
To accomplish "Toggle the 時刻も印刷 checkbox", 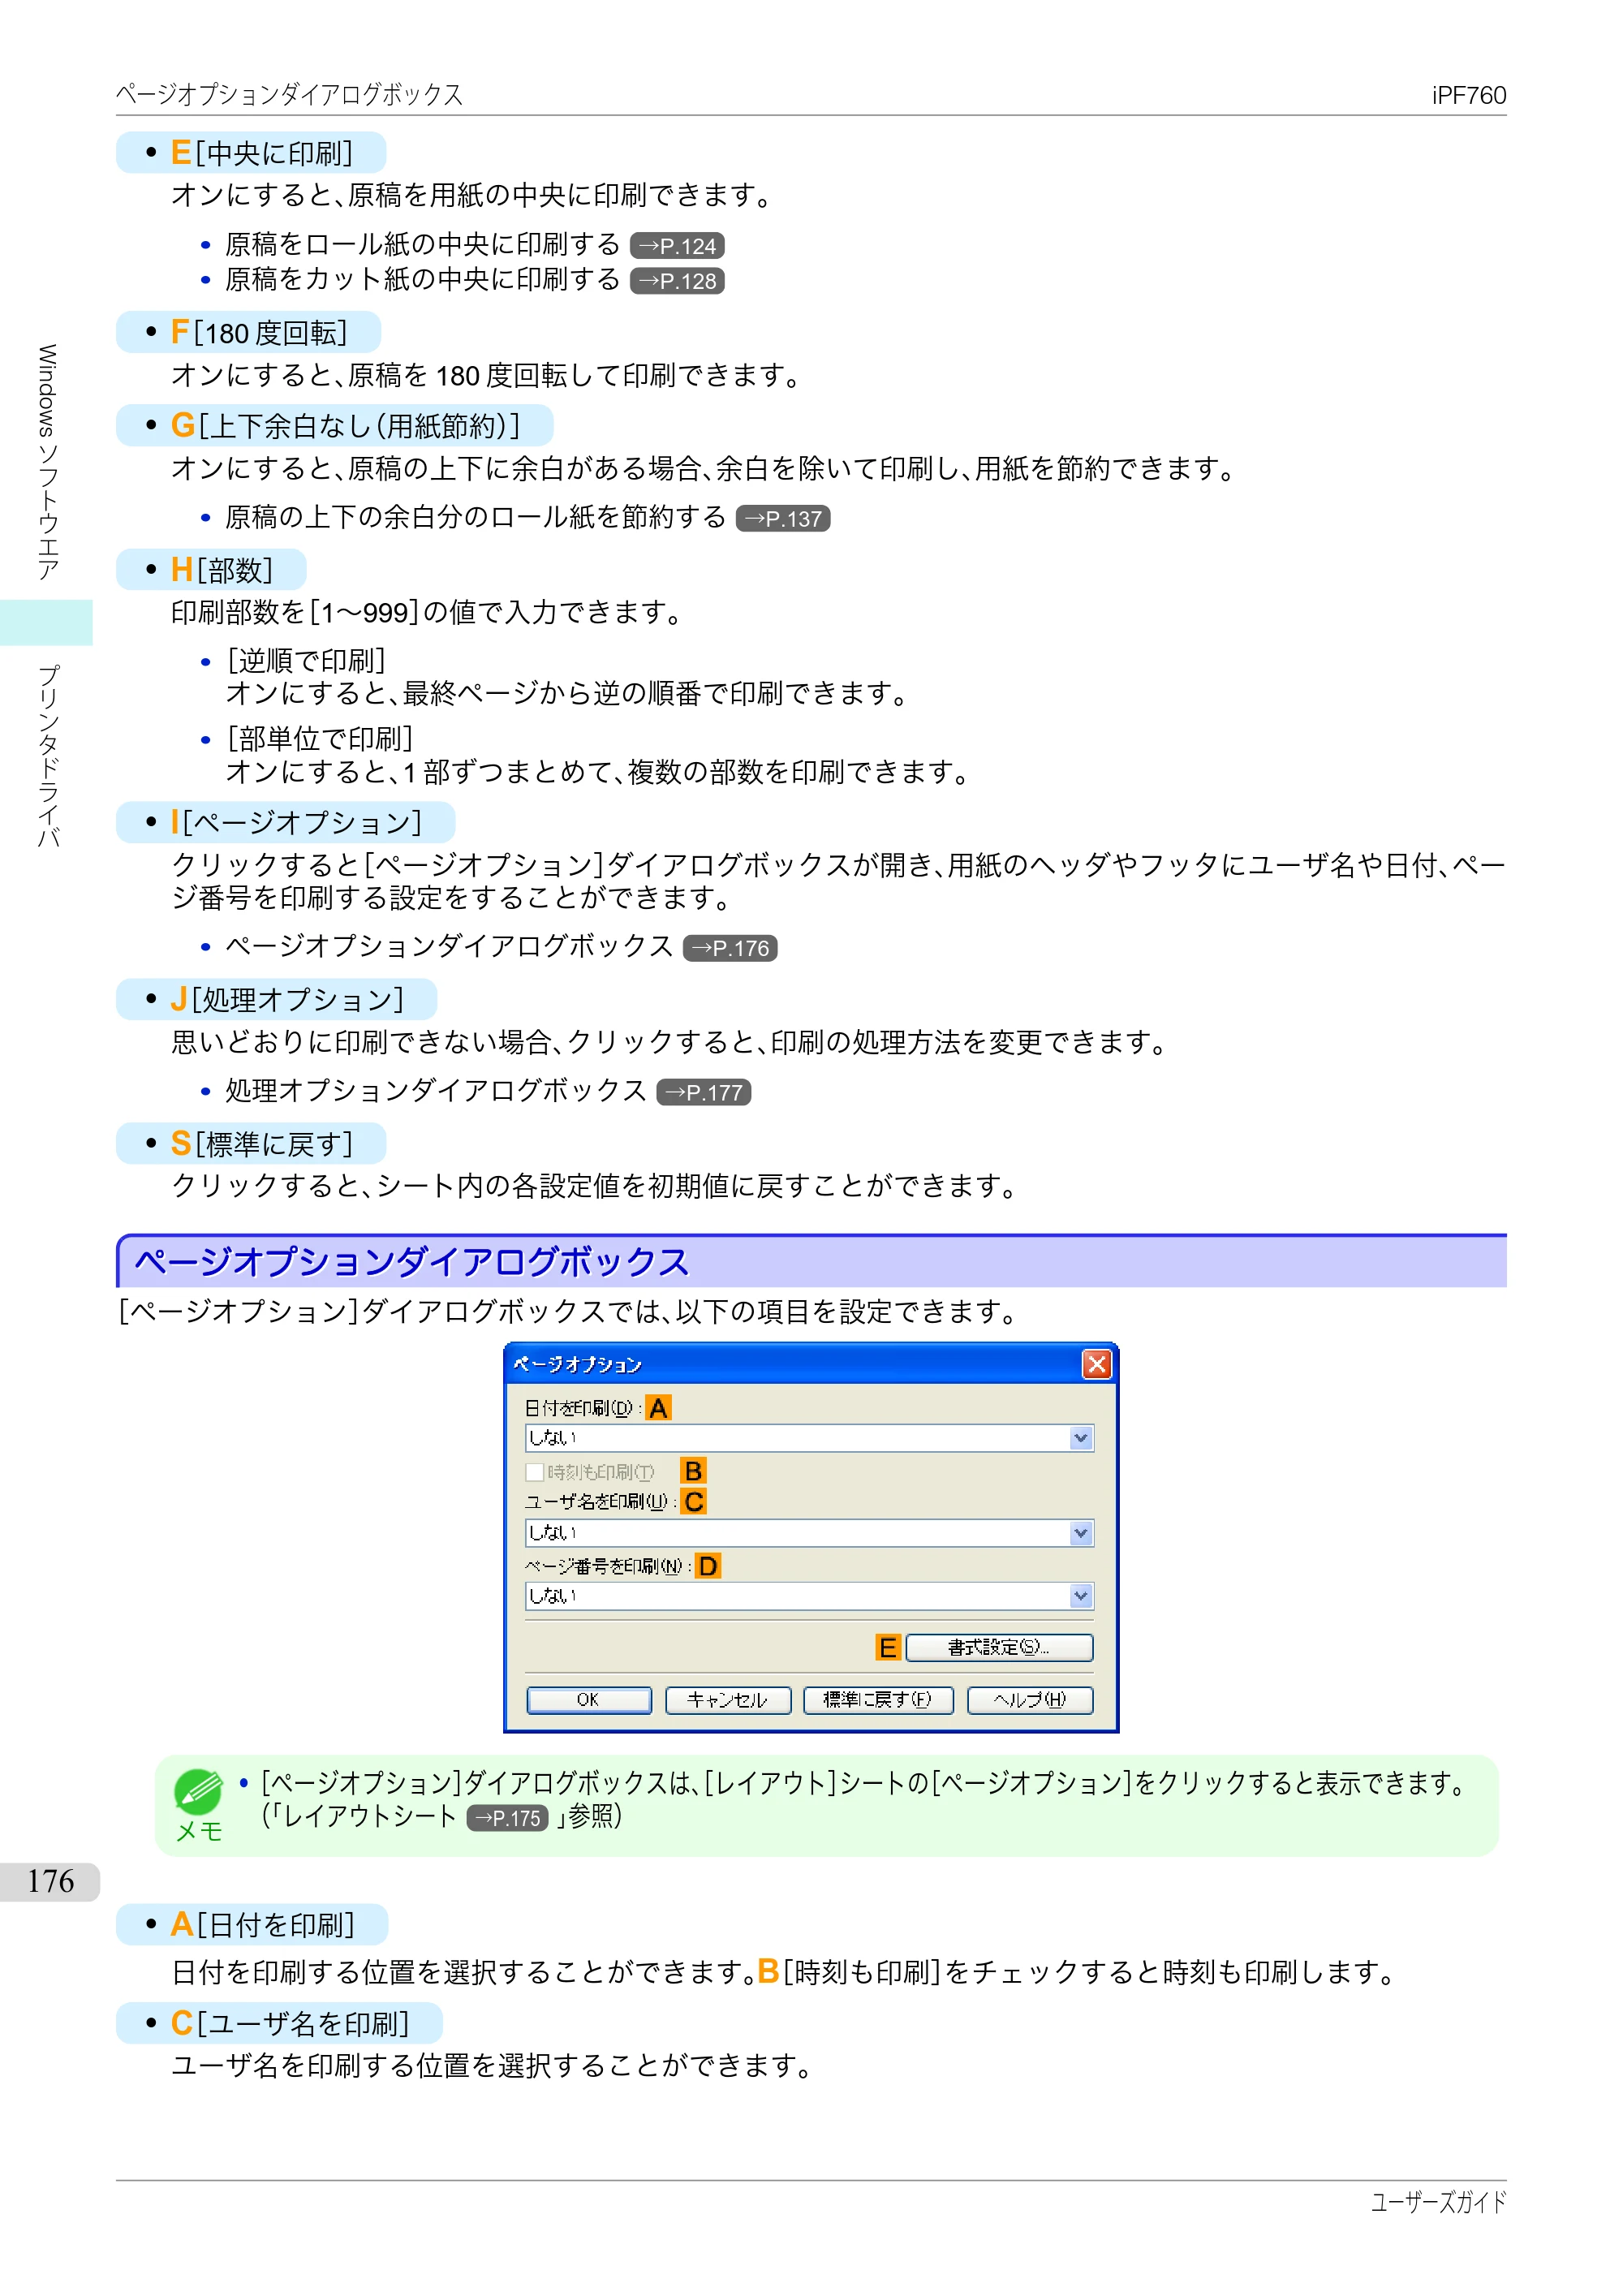I will pos(535,1472).
